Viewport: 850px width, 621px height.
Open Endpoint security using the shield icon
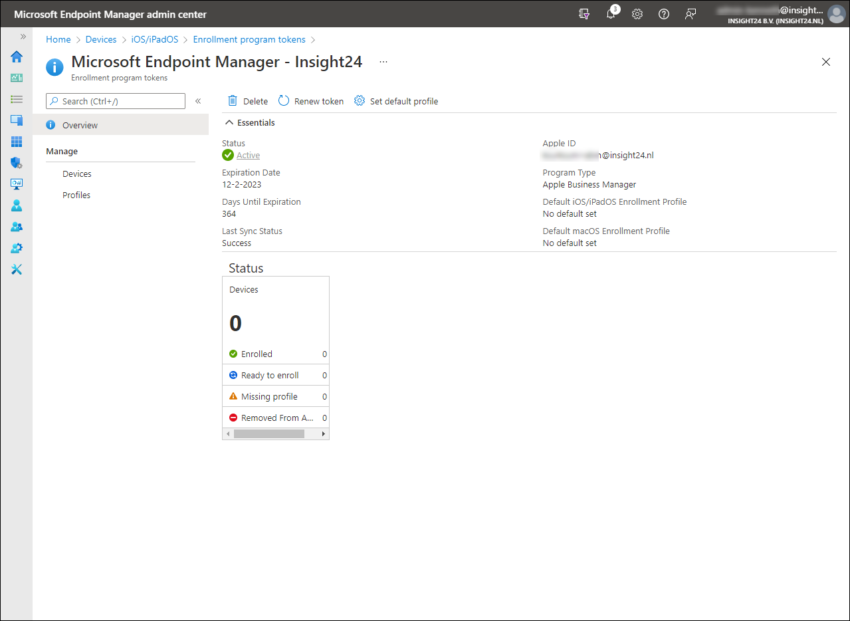pyautogui.click(x=15, y=162)
